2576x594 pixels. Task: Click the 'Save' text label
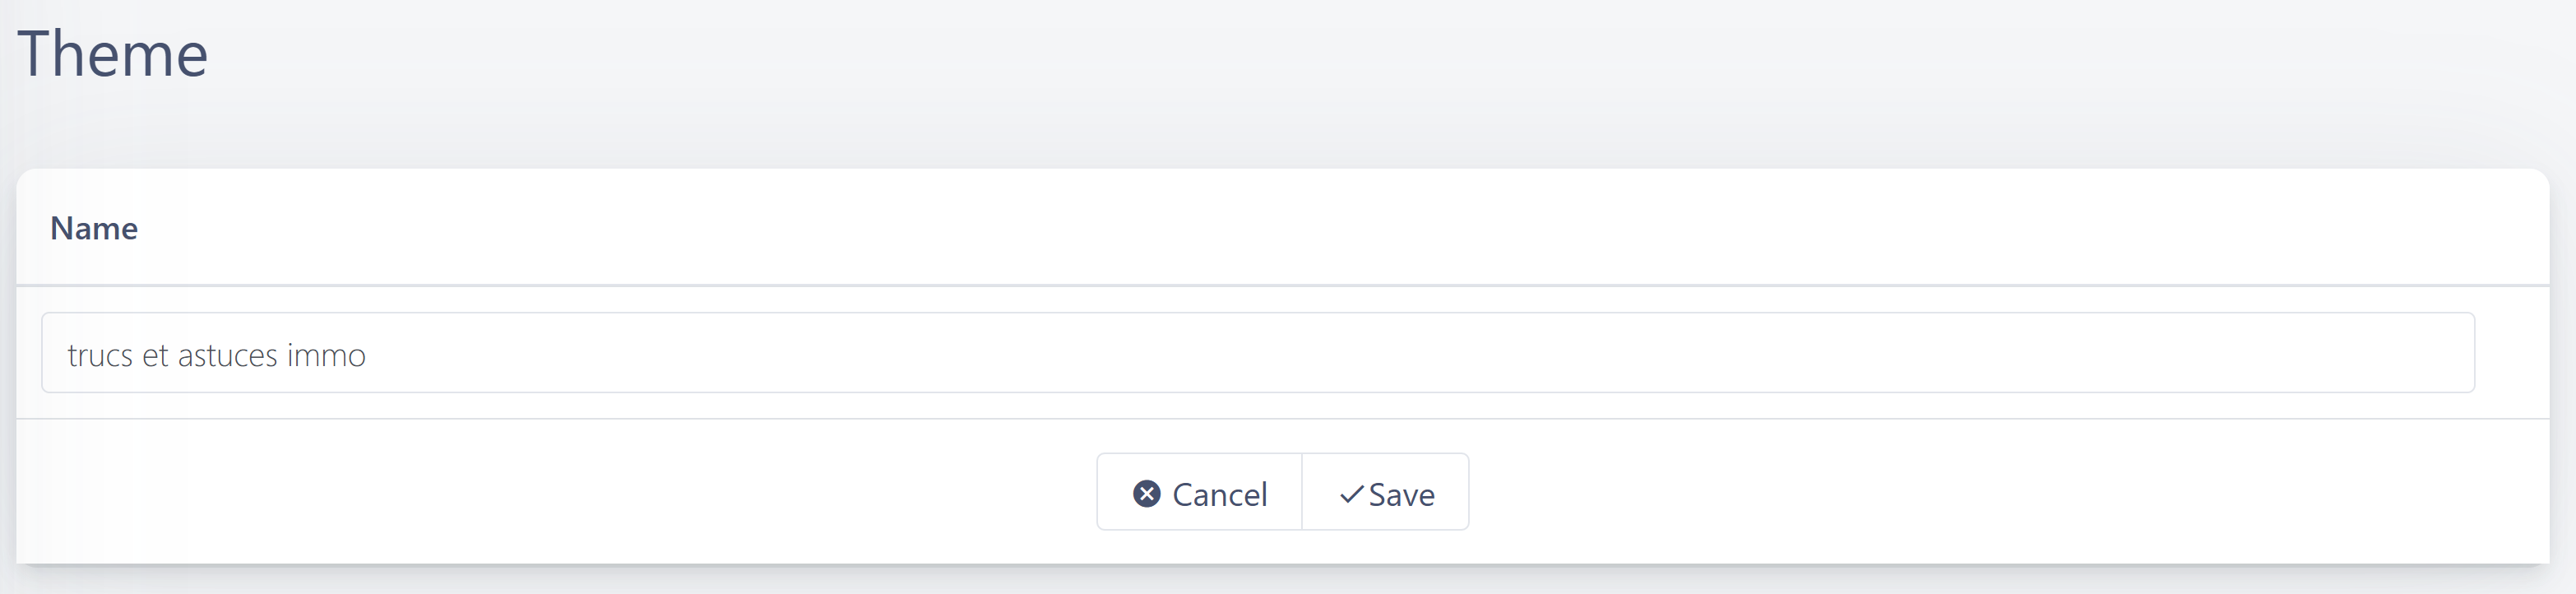pyautogui.click(x=1402, y=494)
